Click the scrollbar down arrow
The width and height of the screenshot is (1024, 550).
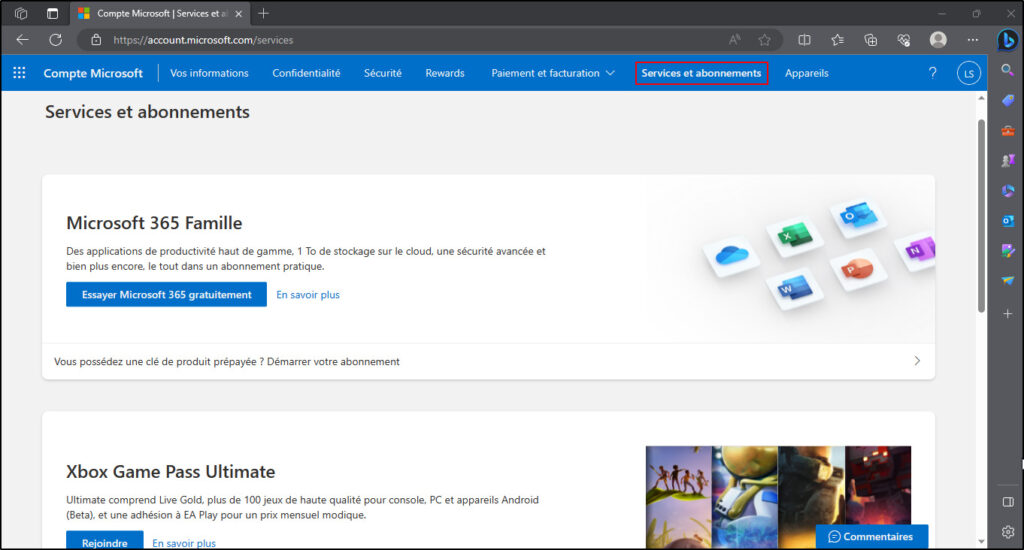pyautogui.click(x=981, y=542)
